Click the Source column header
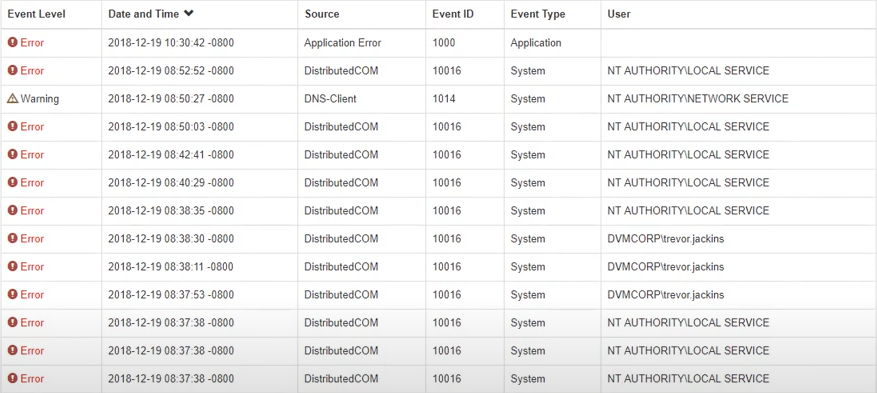The image size is (877, 393). pyautogui.click(x=322, y=14)
